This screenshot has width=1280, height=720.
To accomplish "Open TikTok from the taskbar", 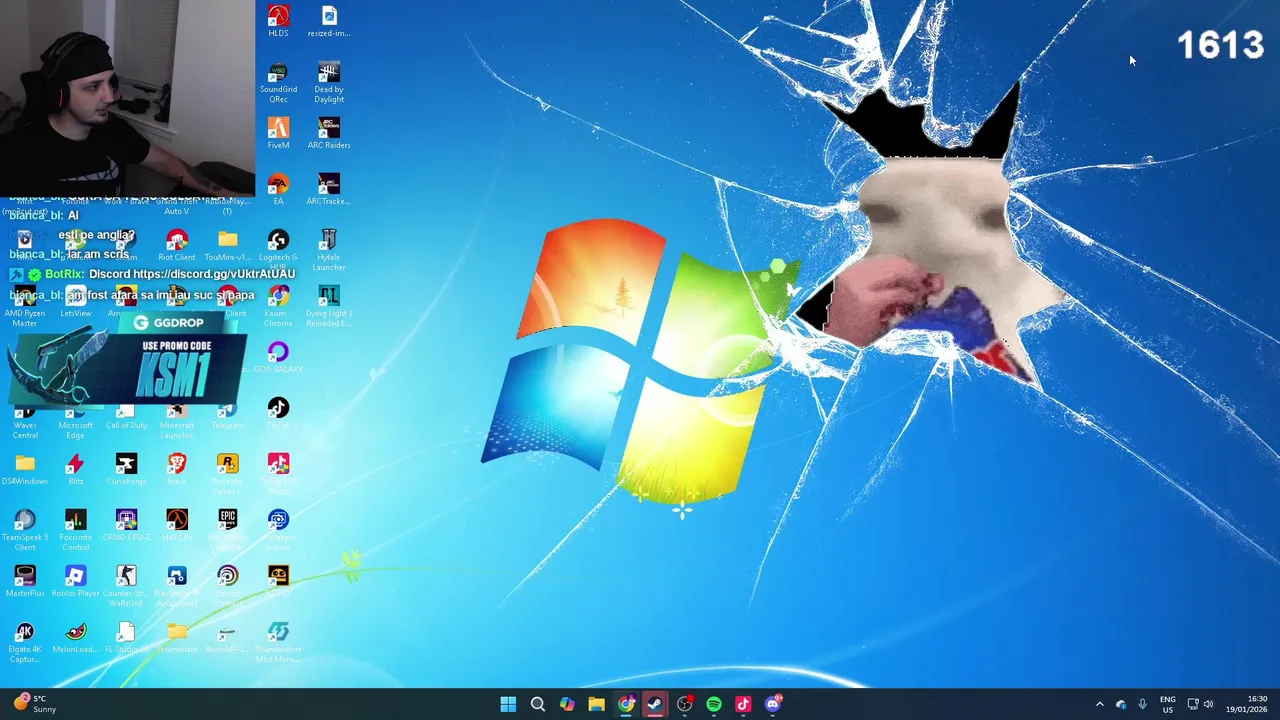I will [743, 704].
